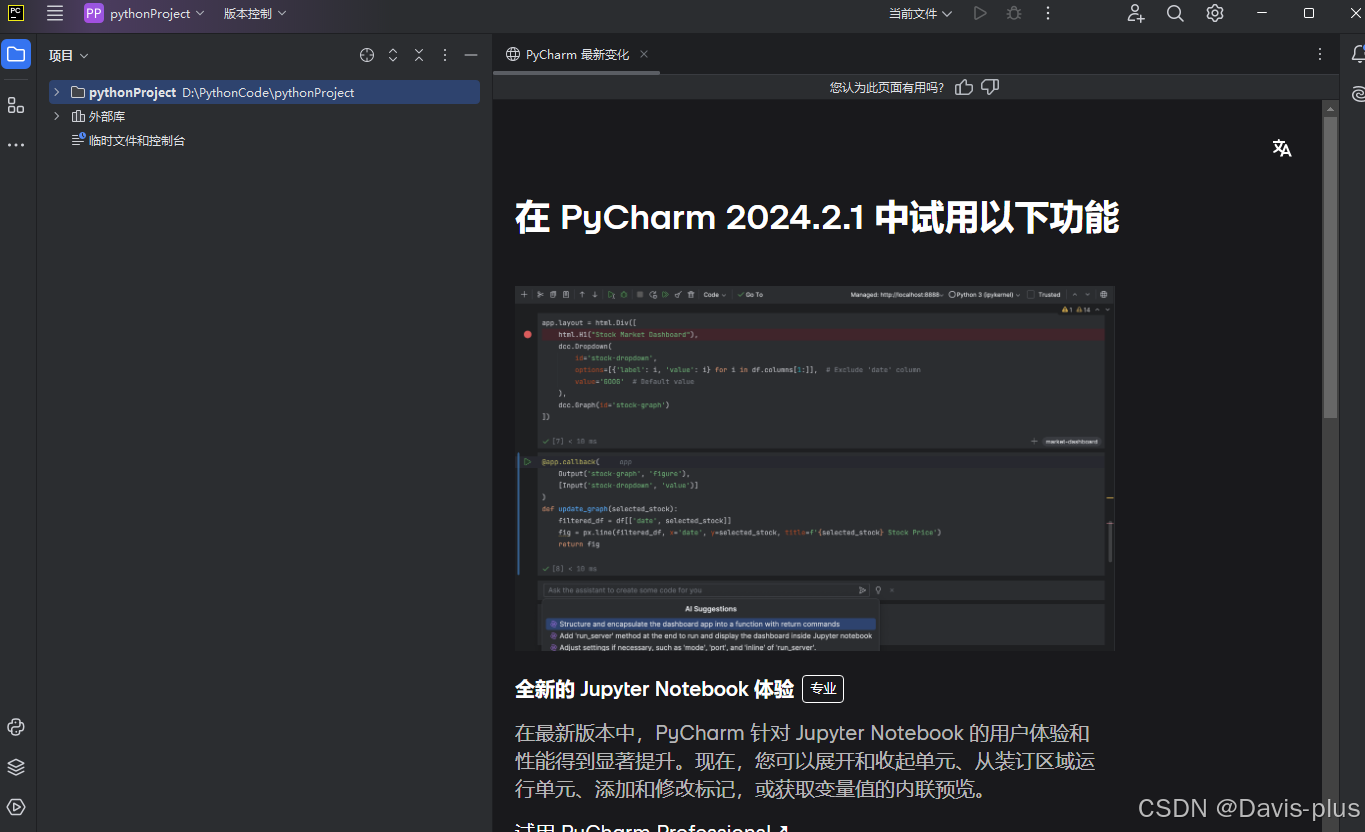
Task: Open the Python Console tool window
Action: pos(16,727)
